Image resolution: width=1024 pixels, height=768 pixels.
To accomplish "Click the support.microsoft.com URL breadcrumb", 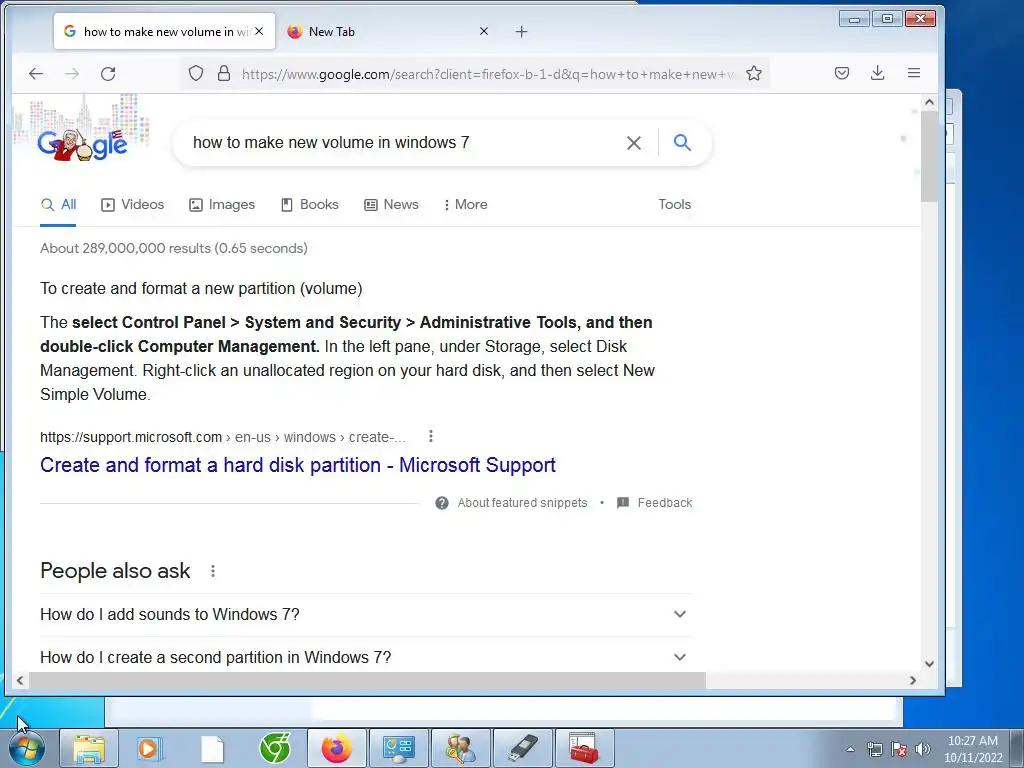I will coord(223,437).
